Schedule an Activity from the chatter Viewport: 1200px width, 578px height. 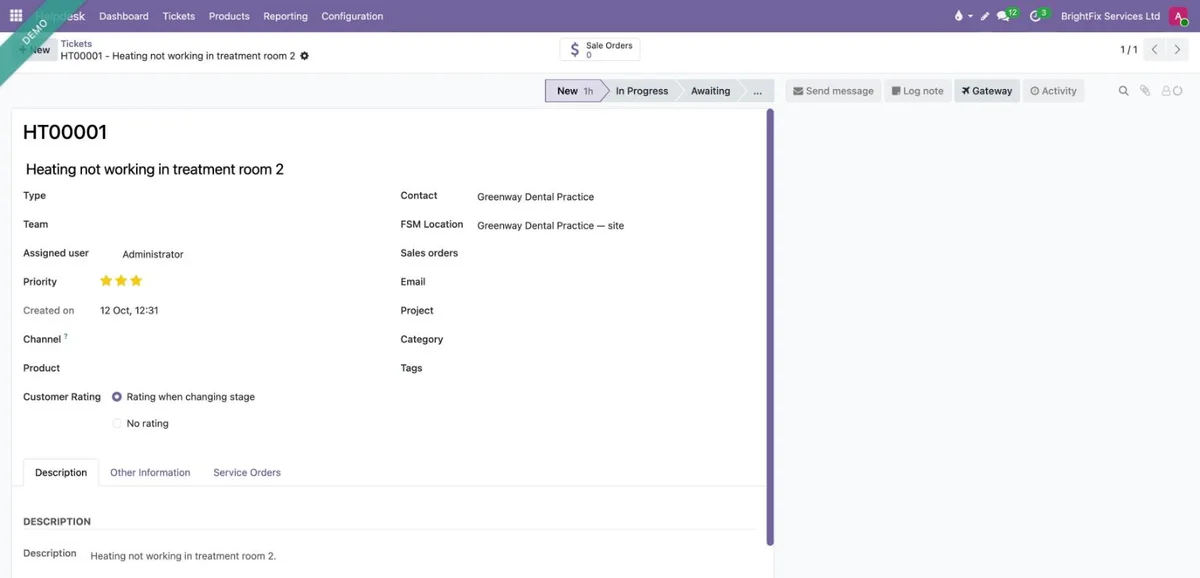pyautogui.click(x=1053, y=91)
